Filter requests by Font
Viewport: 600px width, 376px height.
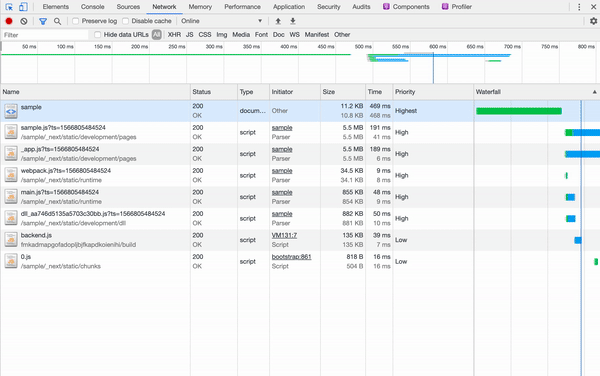pos(261,35)
